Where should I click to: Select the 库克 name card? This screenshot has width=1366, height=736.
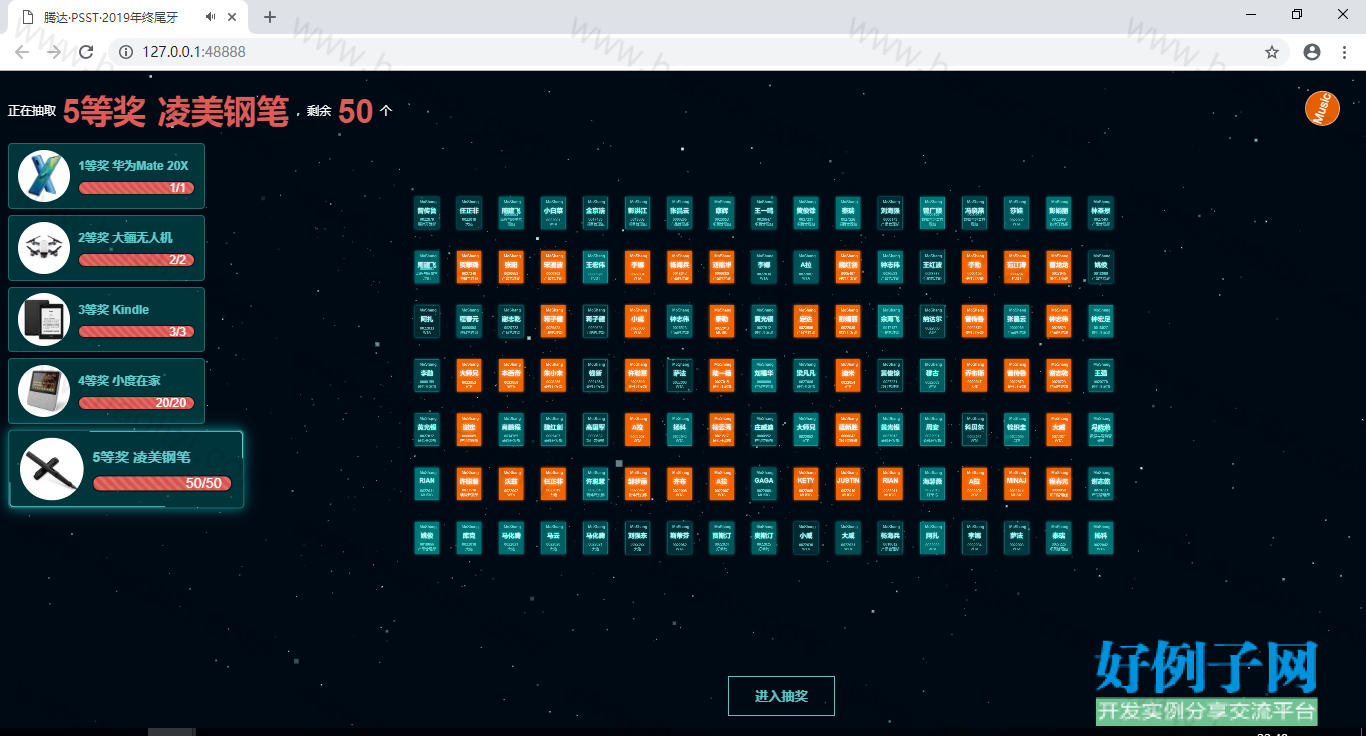470,537
